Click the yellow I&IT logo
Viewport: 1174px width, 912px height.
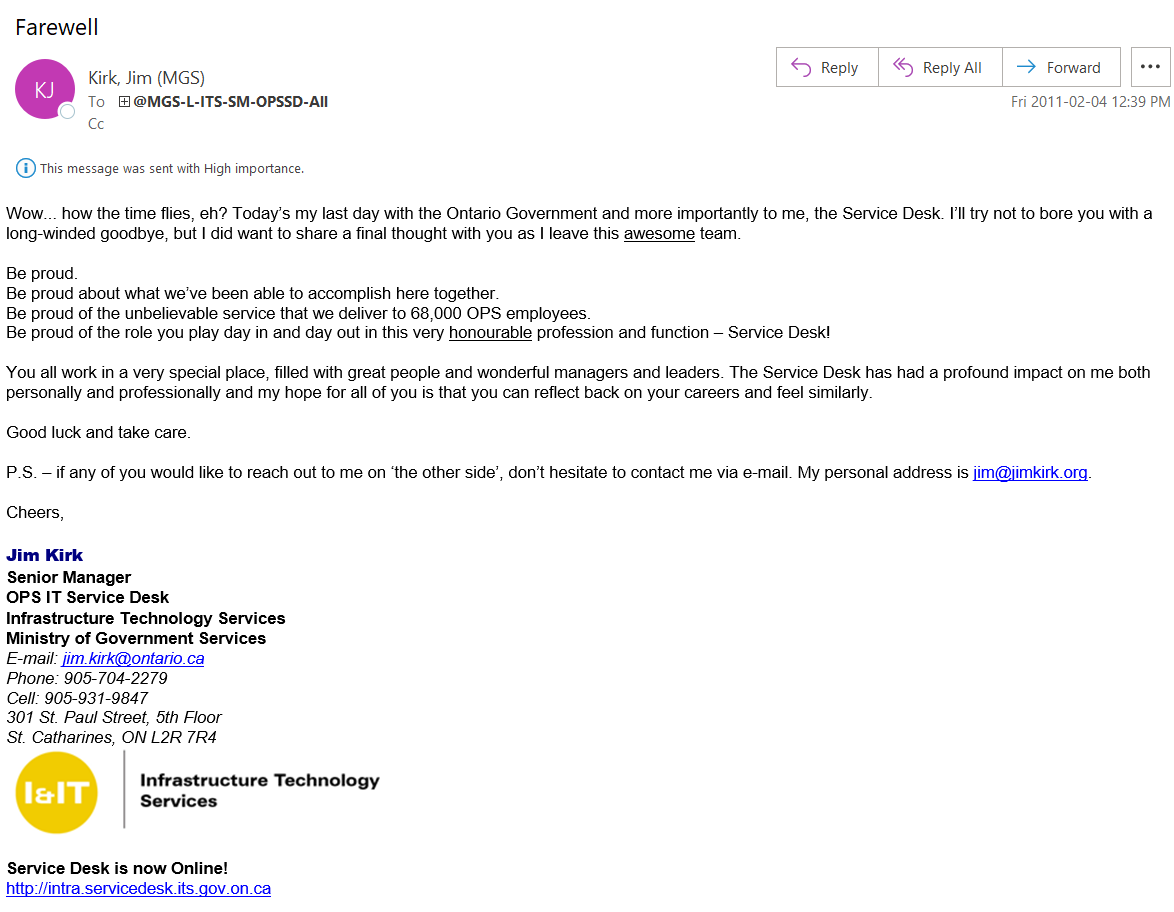pos(57,792)
